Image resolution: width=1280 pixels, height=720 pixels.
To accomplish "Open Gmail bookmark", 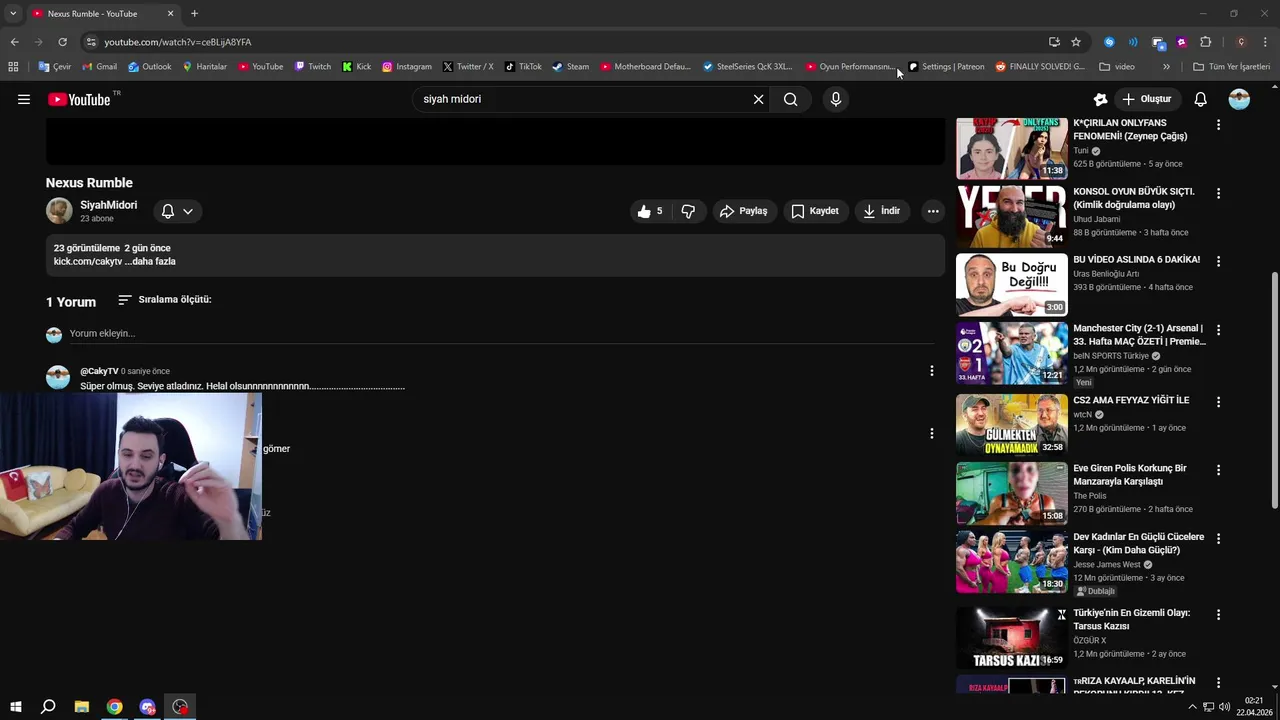I will click(99, 67).
